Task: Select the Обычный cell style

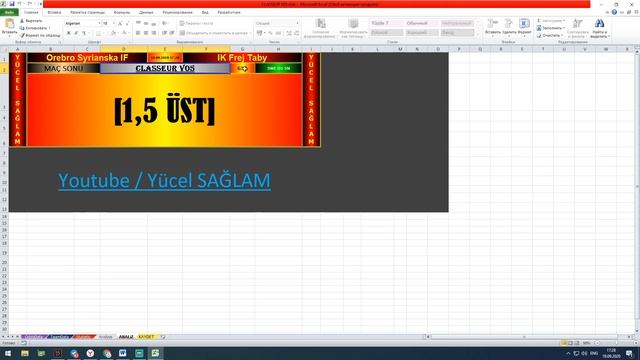Action: coord(422,23)
